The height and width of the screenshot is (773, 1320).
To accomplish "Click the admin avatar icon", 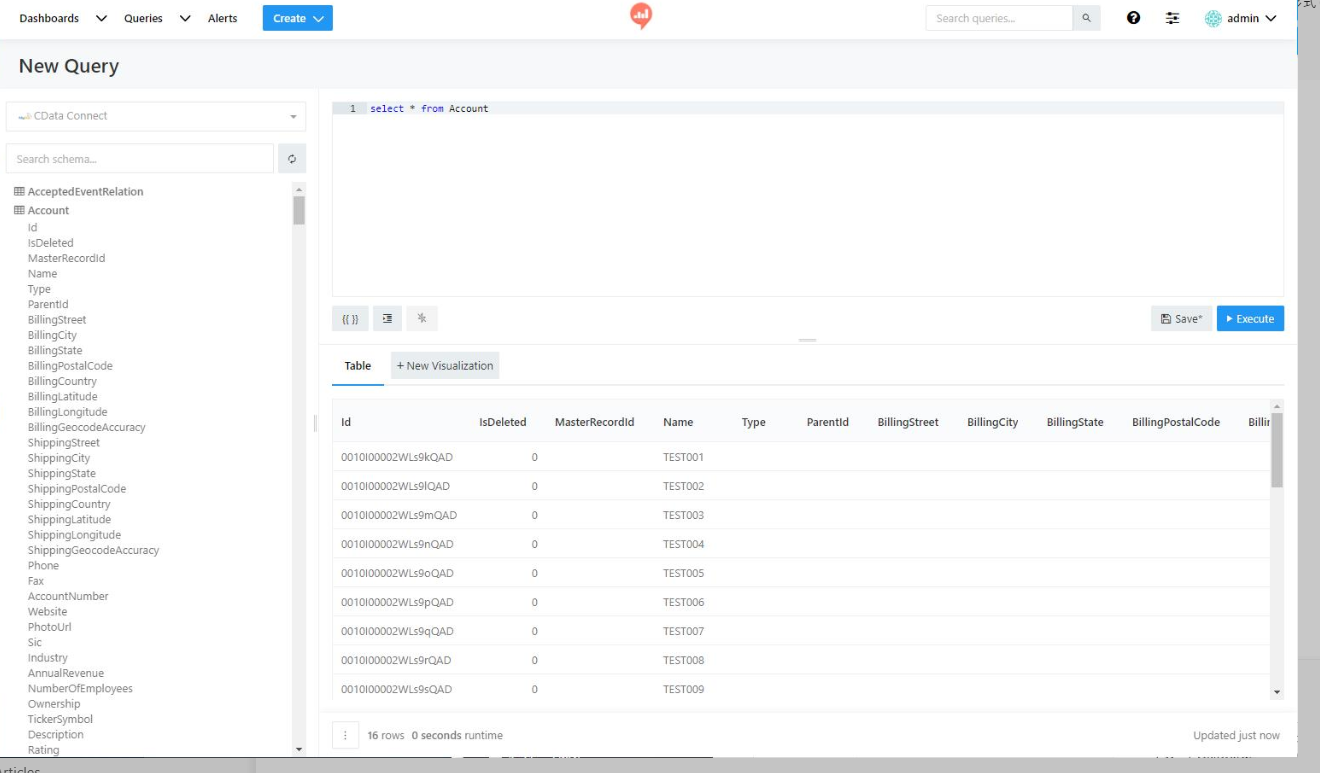I will [x=1213, y=18].
